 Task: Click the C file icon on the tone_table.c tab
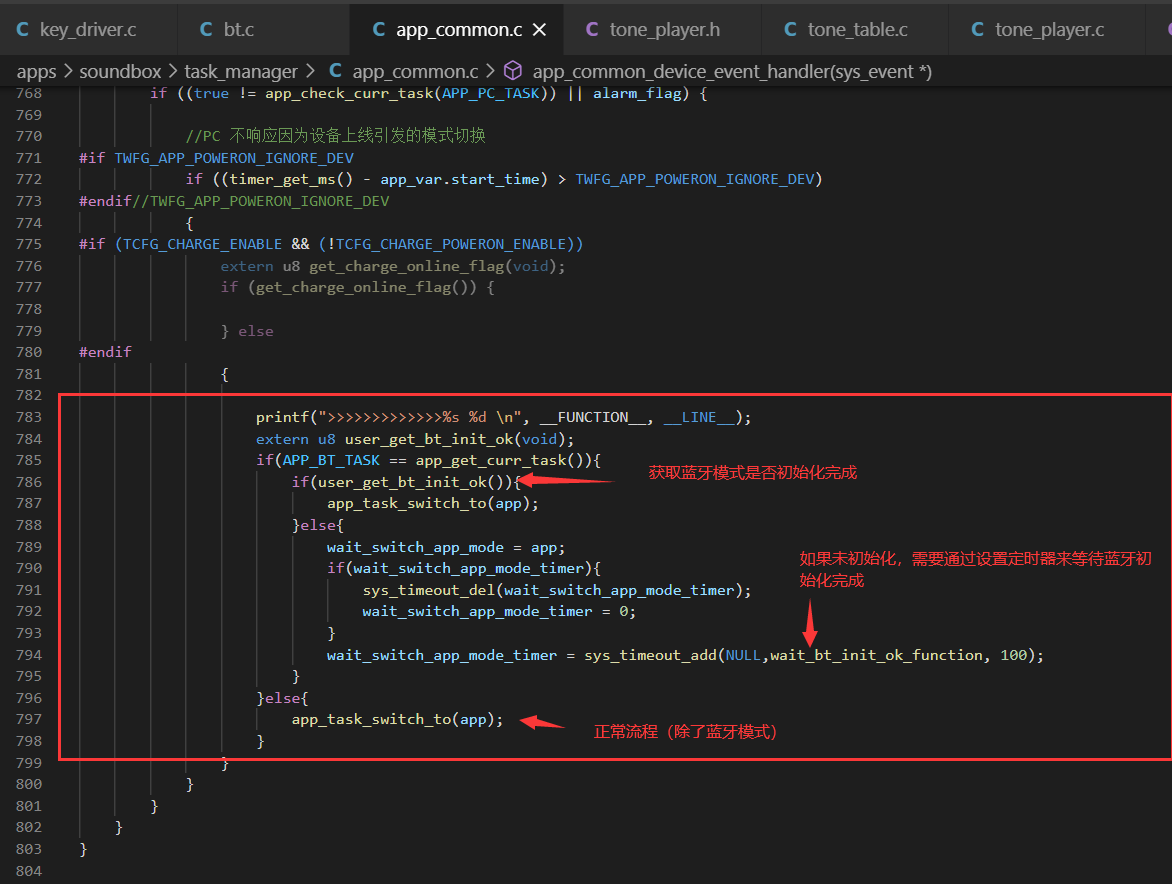click(x=790, y=29)
